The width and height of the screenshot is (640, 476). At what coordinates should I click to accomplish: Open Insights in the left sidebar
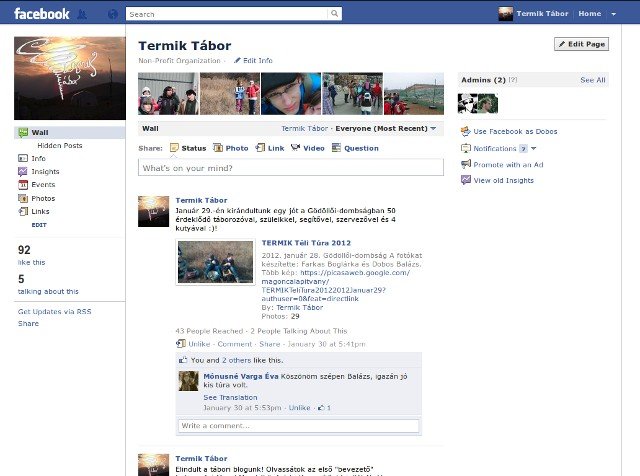click(43, 172)
